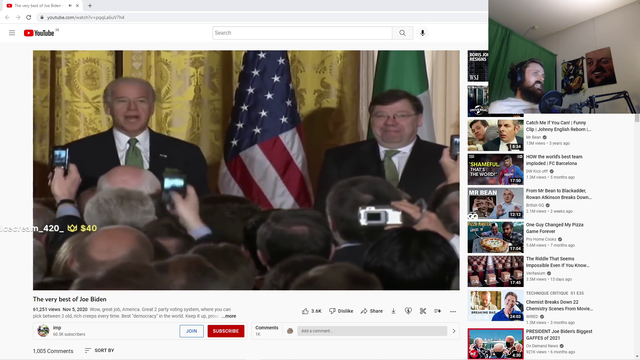Open the Breaking Bad WIRED thumbnail
Image resolution: width=640 pixels, height=360 pixels.
[x=496, y=305]
